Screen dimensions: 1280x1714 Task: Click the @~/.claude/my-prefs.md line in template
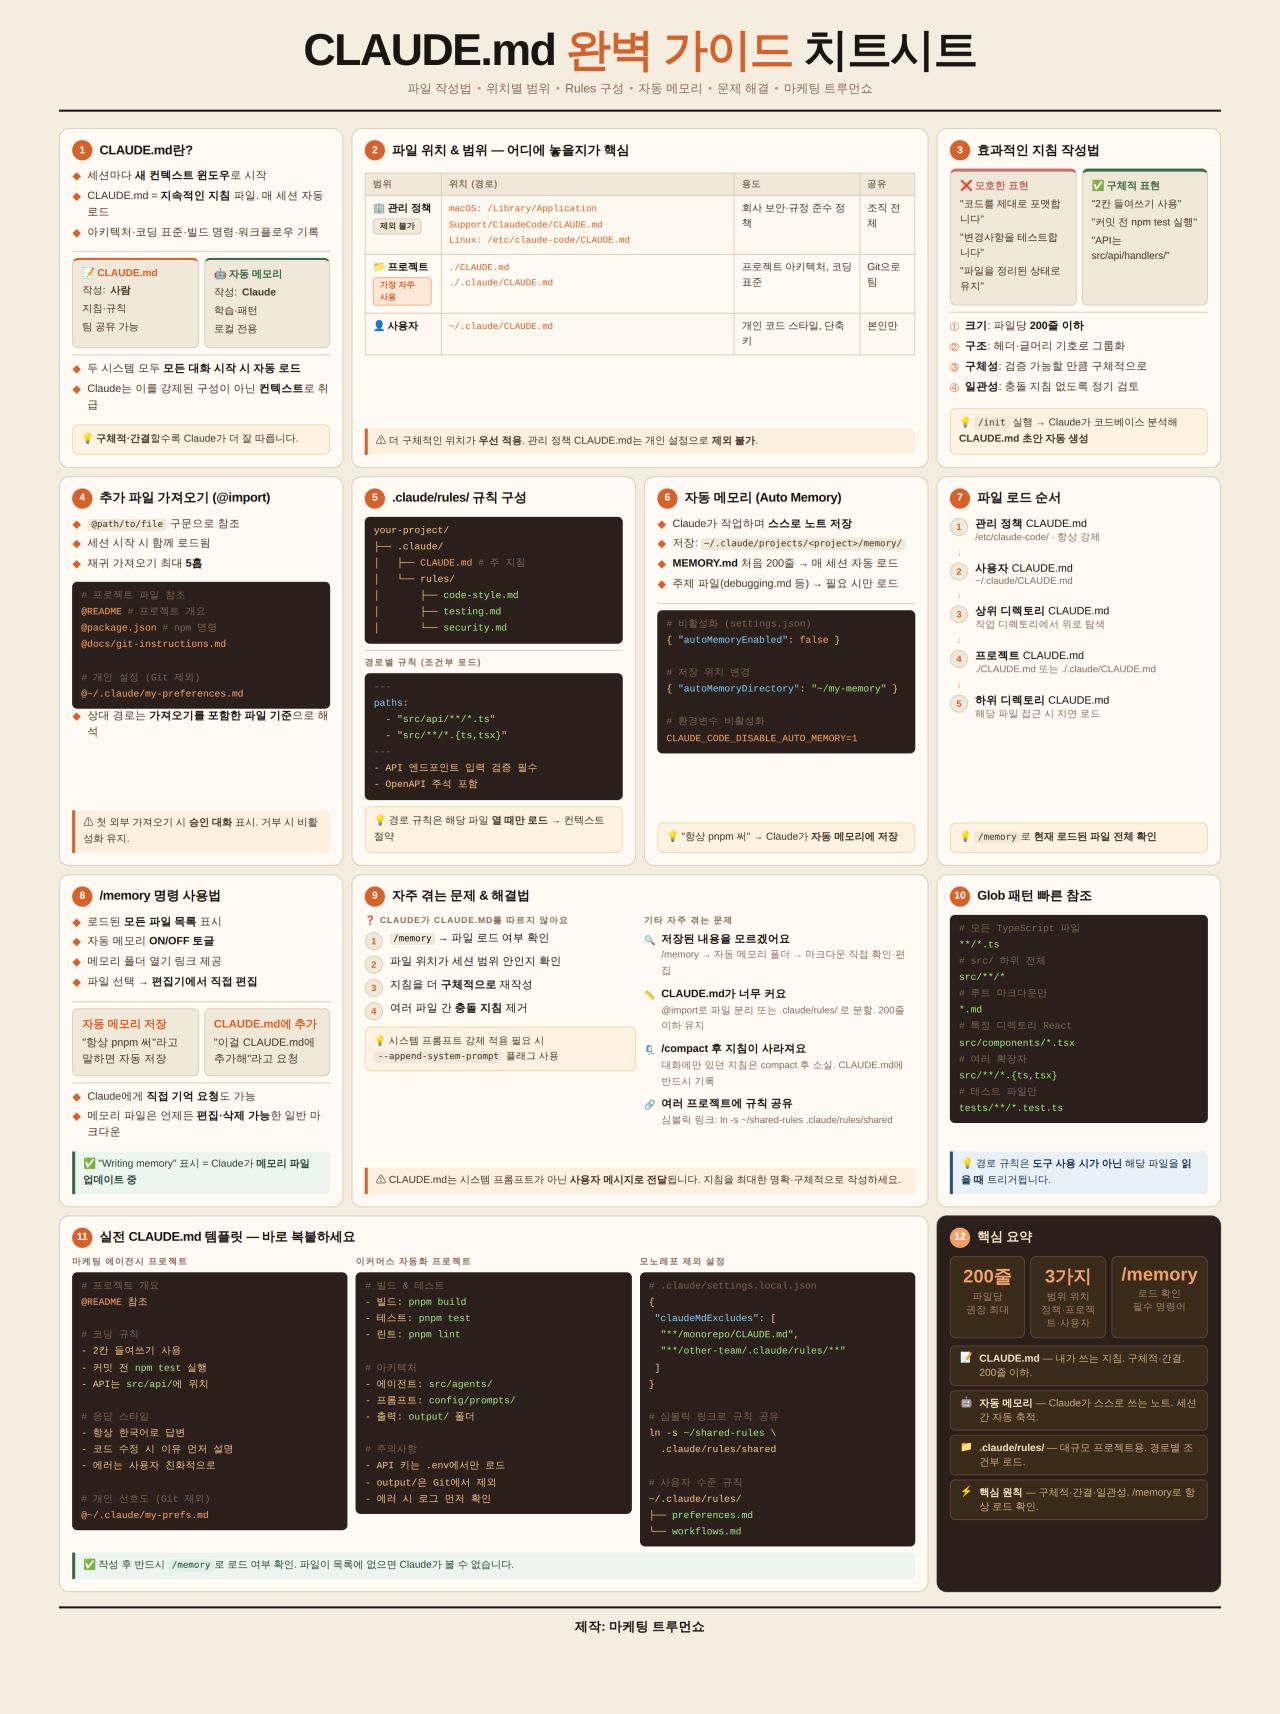pos(145,1515)
